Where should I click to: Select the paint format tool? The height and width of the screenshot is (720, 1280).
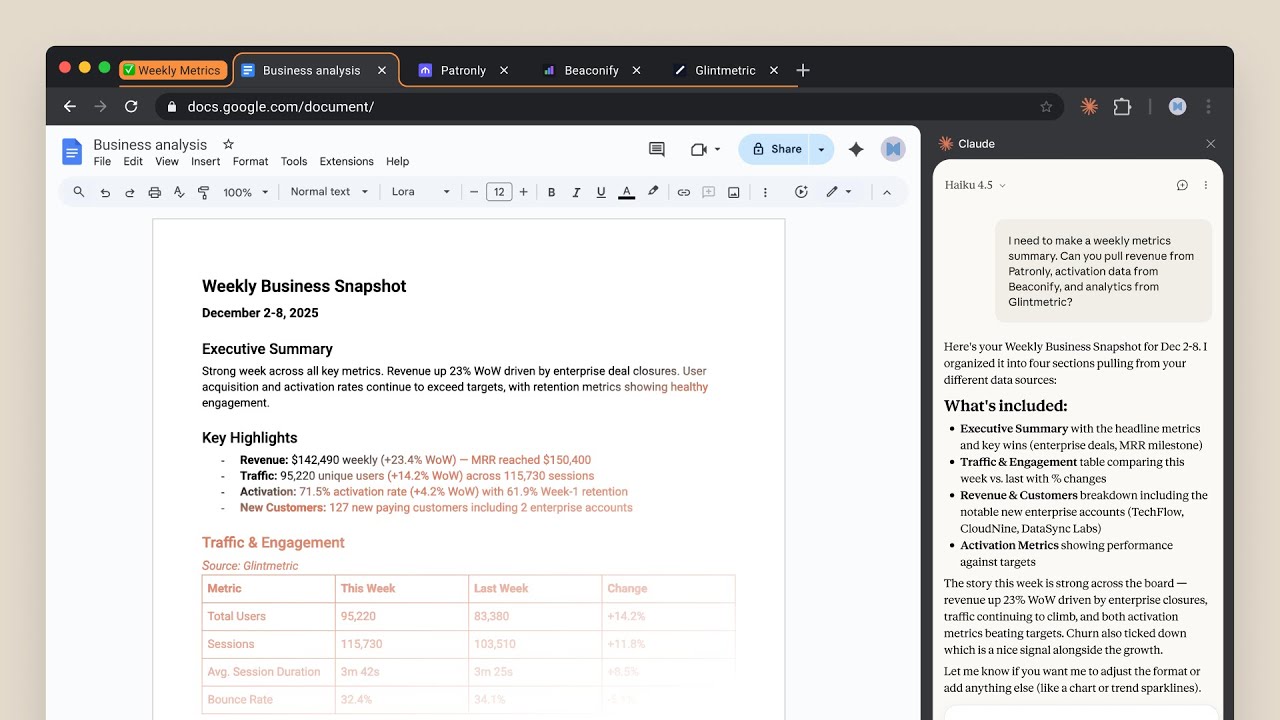click(203, 192)
